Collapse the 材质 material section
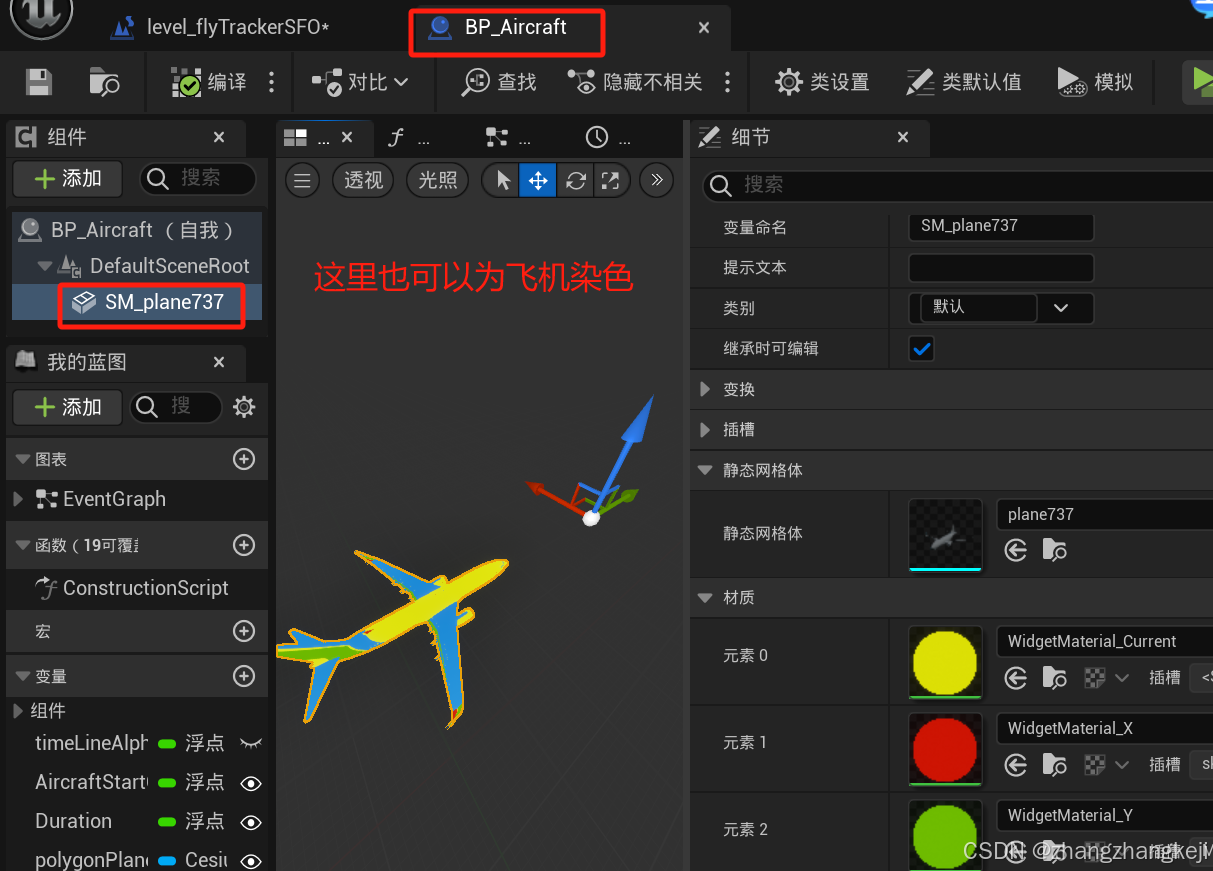Screen dimensions: 1213x871 click(x=706, y=597)
